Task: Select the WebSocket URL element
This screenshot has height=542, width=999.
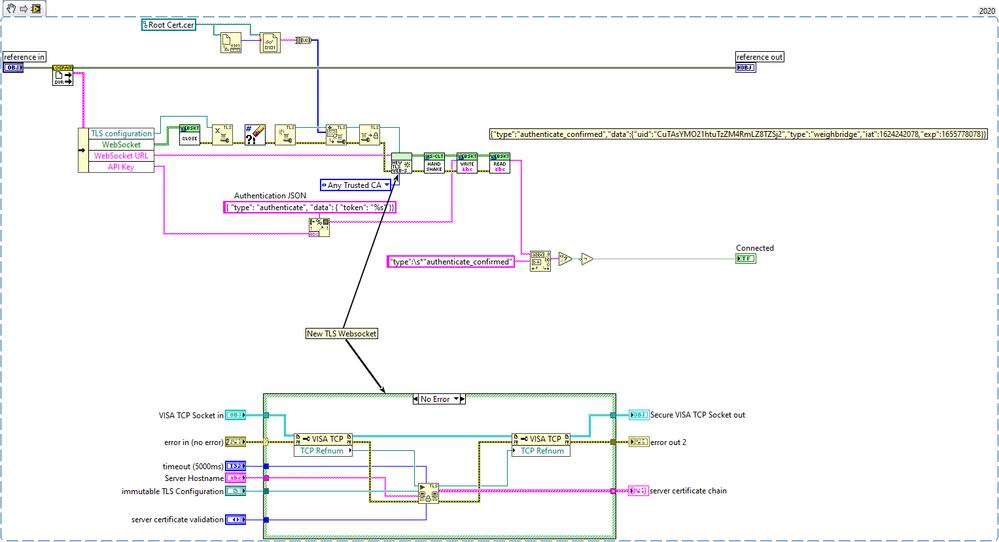Action: 121,156
